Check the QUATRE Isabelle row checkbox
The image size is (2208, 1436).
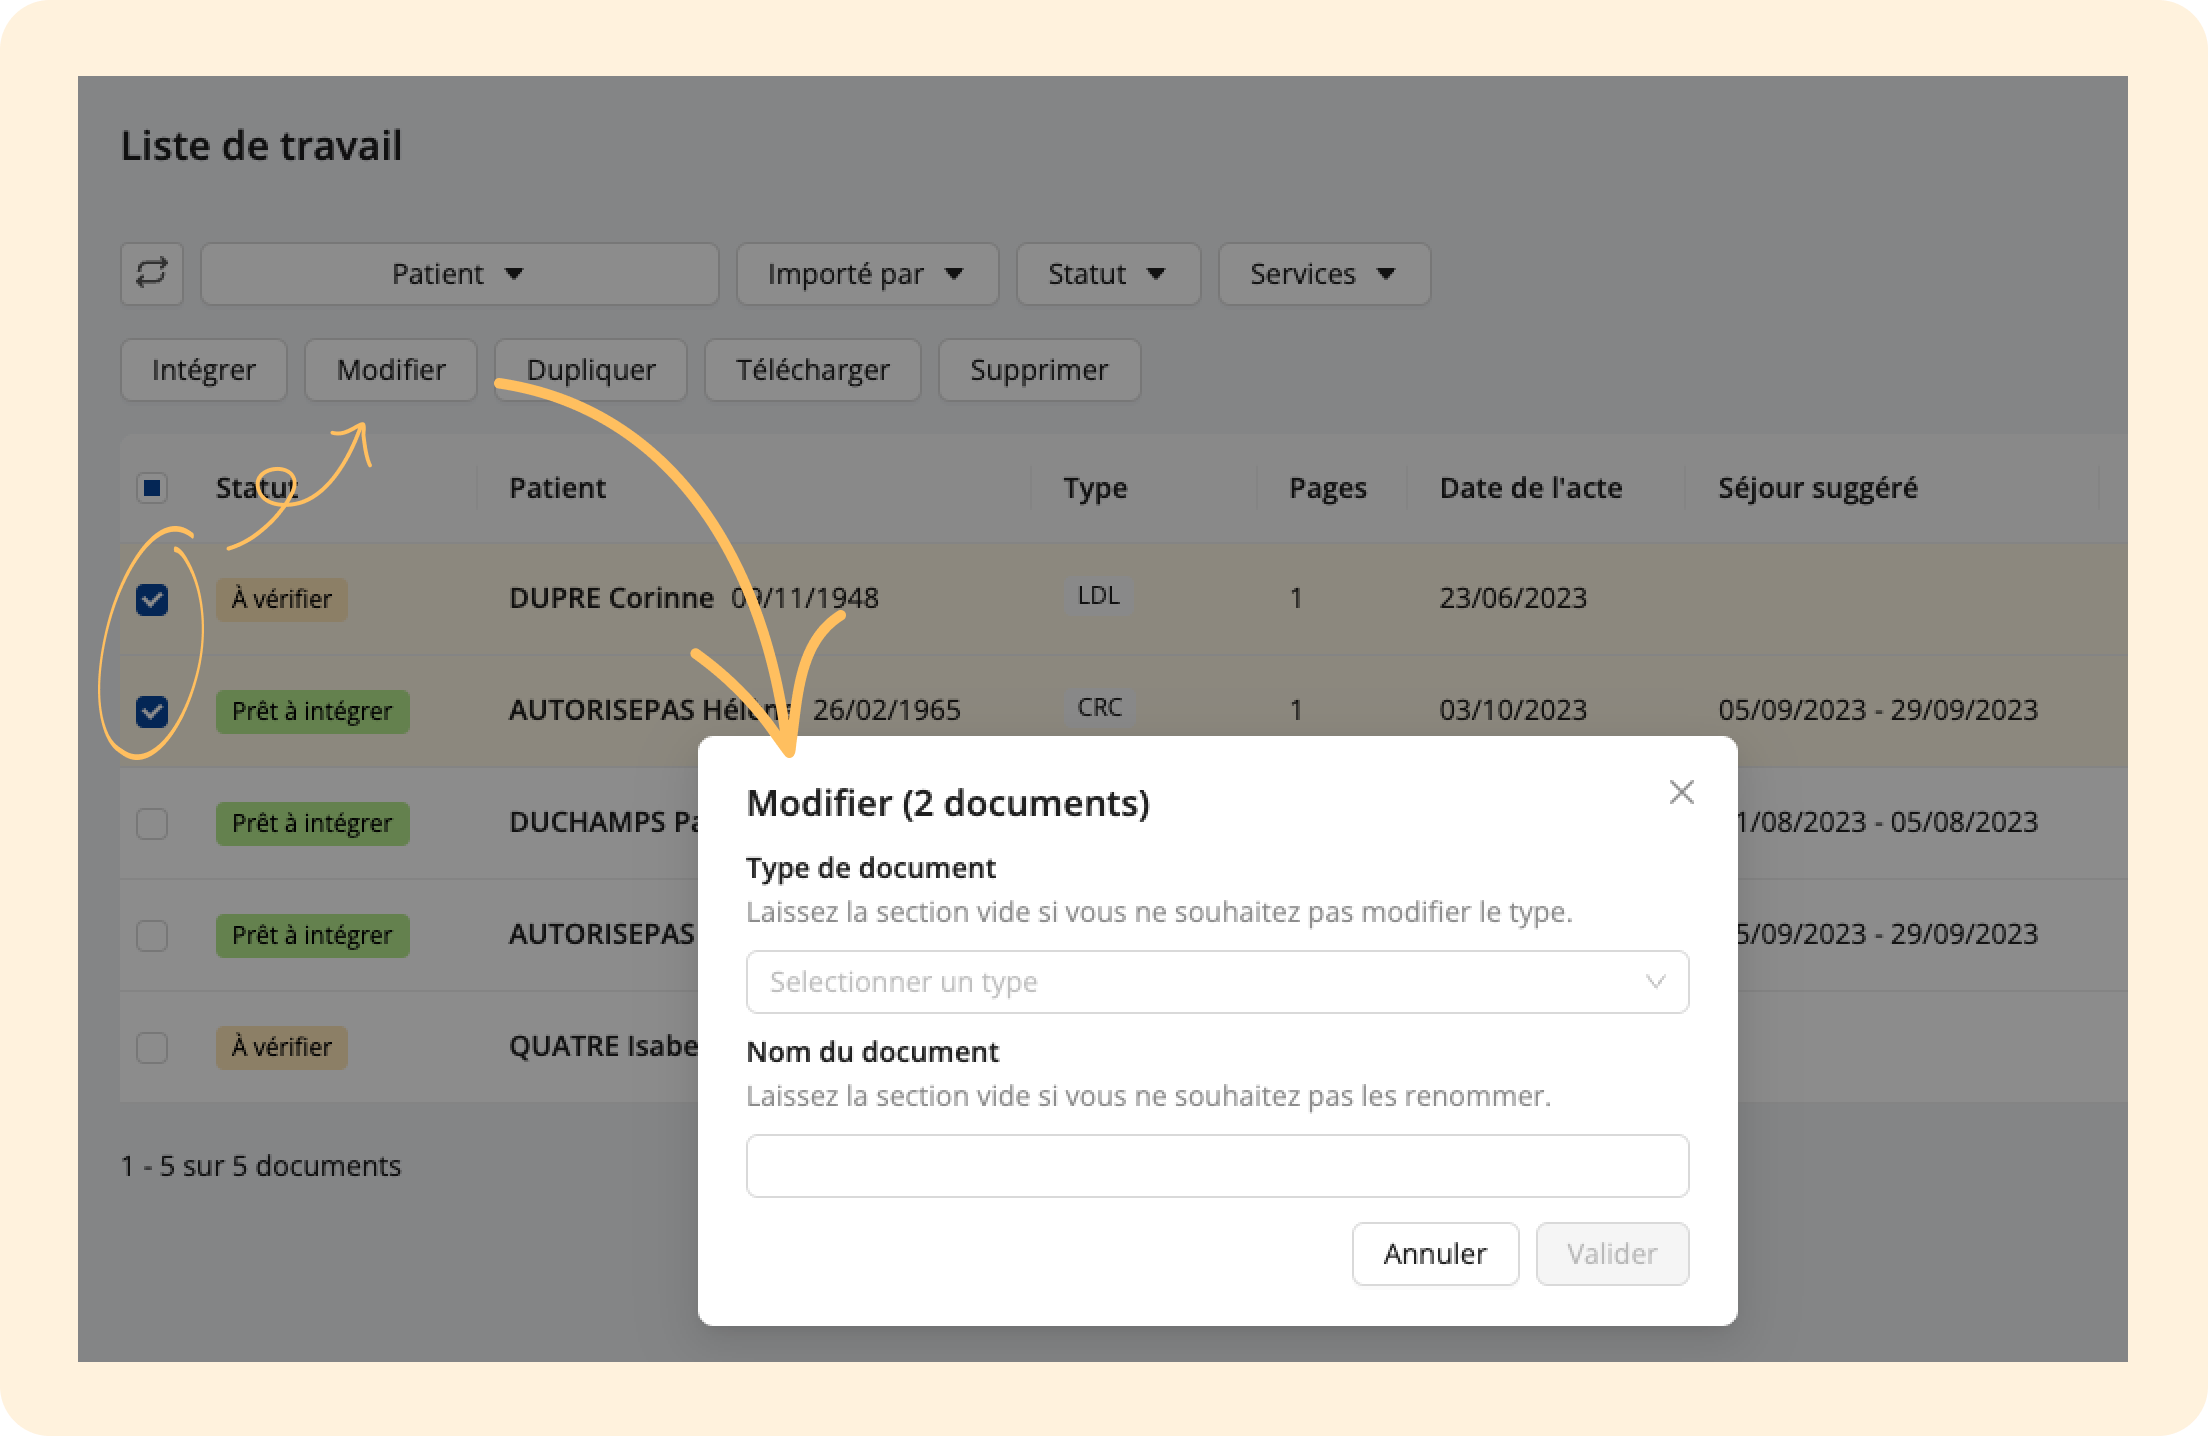click(x=152, y=1048)
